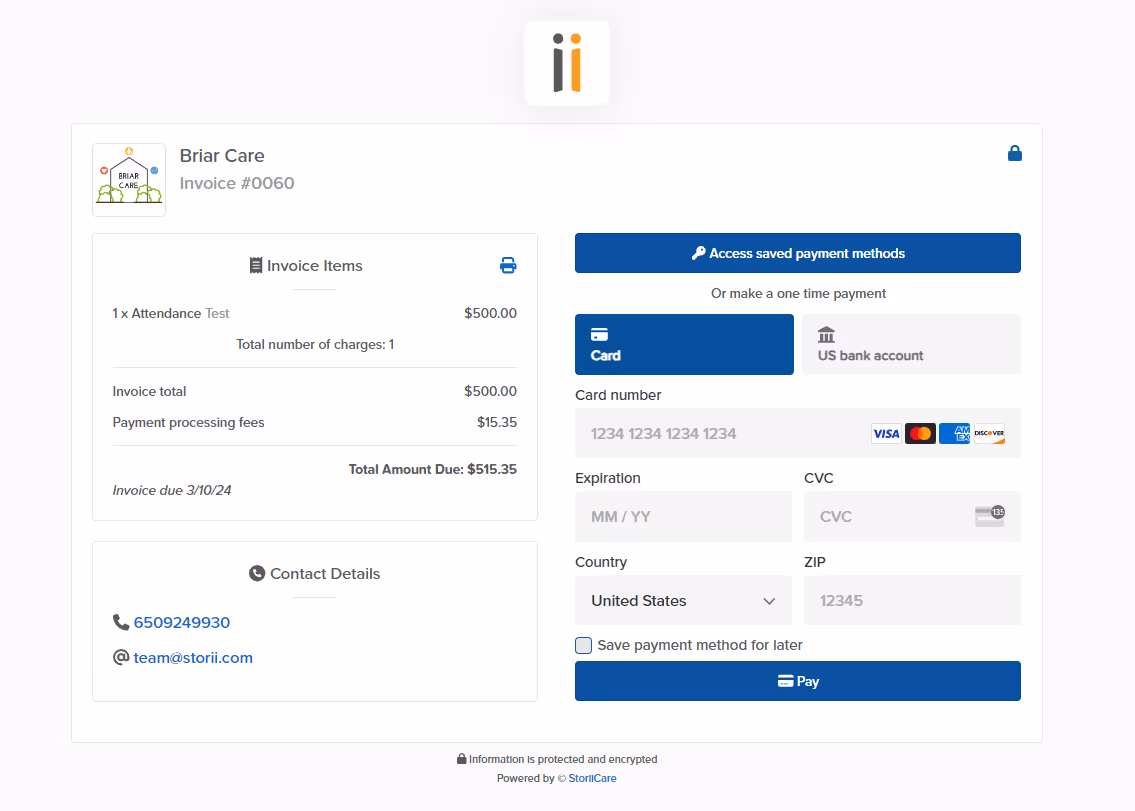Screen dimensions: 1135x811
Task: Open the Country dropdown
Action: [683, 600]
